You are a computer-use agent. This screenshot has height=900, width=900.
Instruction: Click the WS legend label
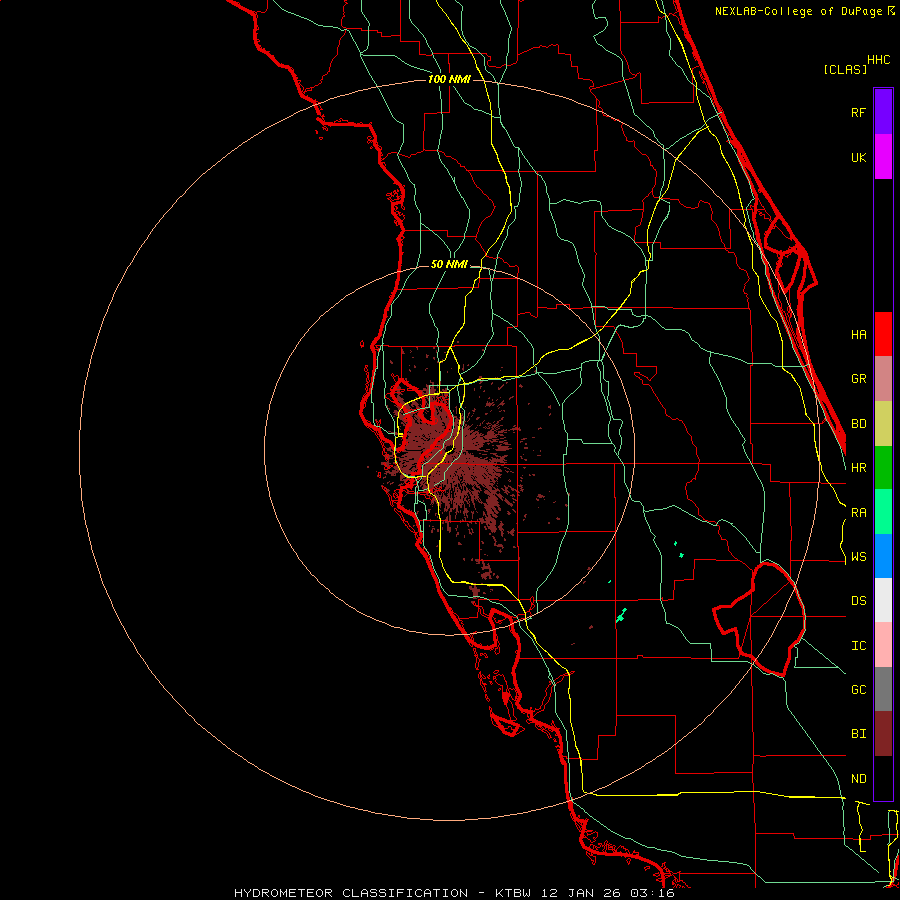859,557
